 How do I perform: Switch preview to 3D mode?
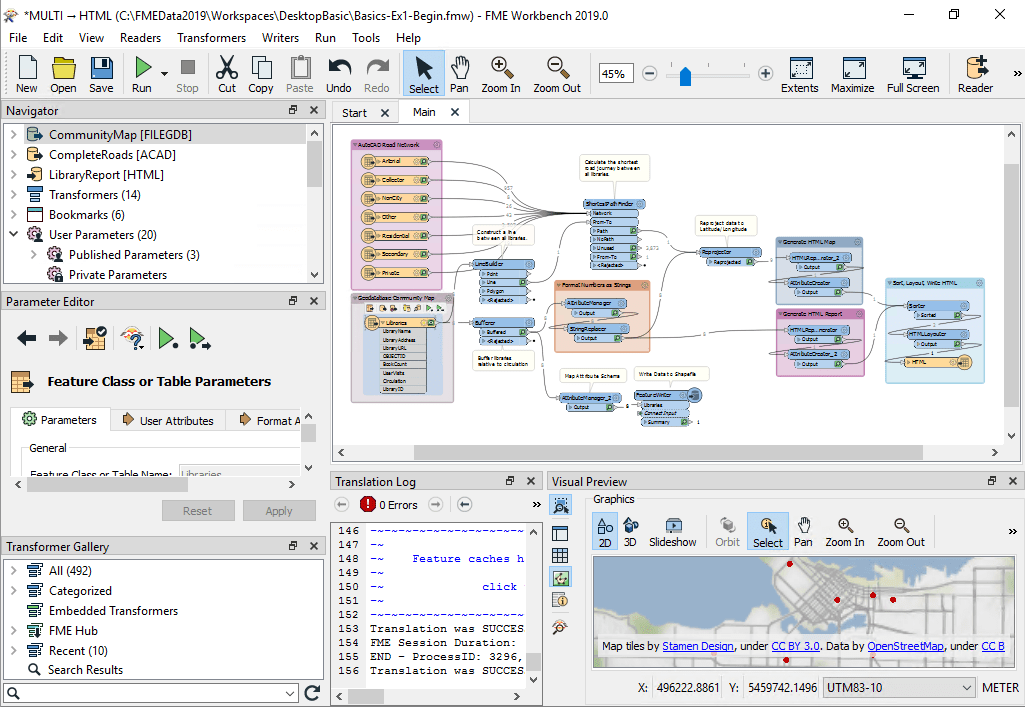click(x=630, y=531)
